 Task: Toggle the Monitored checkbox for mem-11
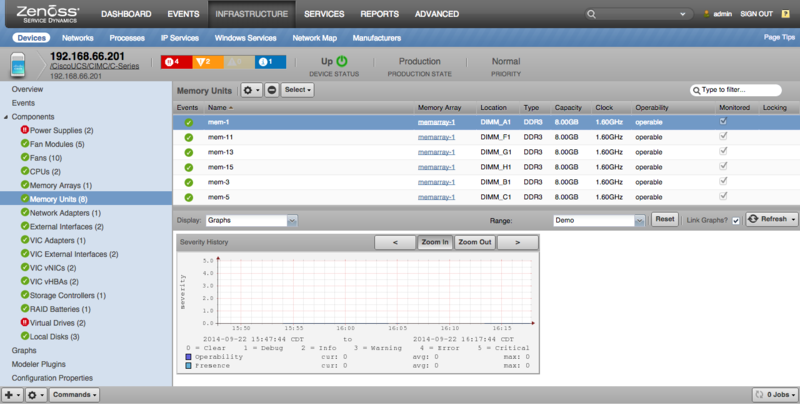pos(723,136)
